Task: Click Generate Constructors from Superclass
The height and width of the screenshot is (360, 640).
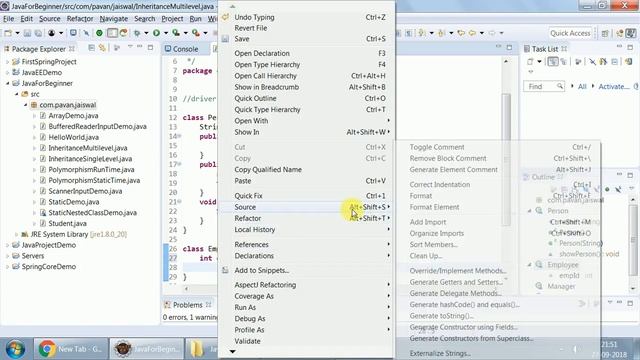Action: (x=471, y=338)
